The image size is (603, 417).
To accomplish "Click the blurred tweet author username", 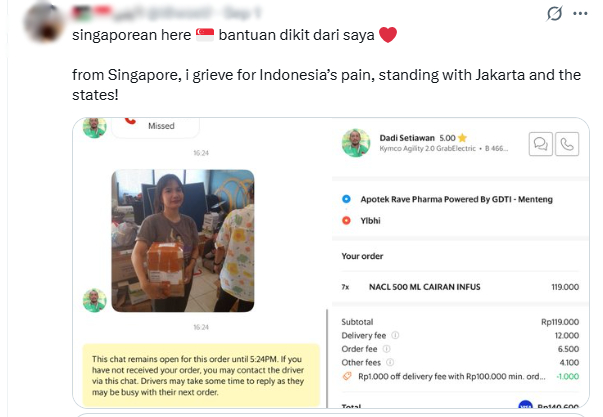I will coord(166,13).
